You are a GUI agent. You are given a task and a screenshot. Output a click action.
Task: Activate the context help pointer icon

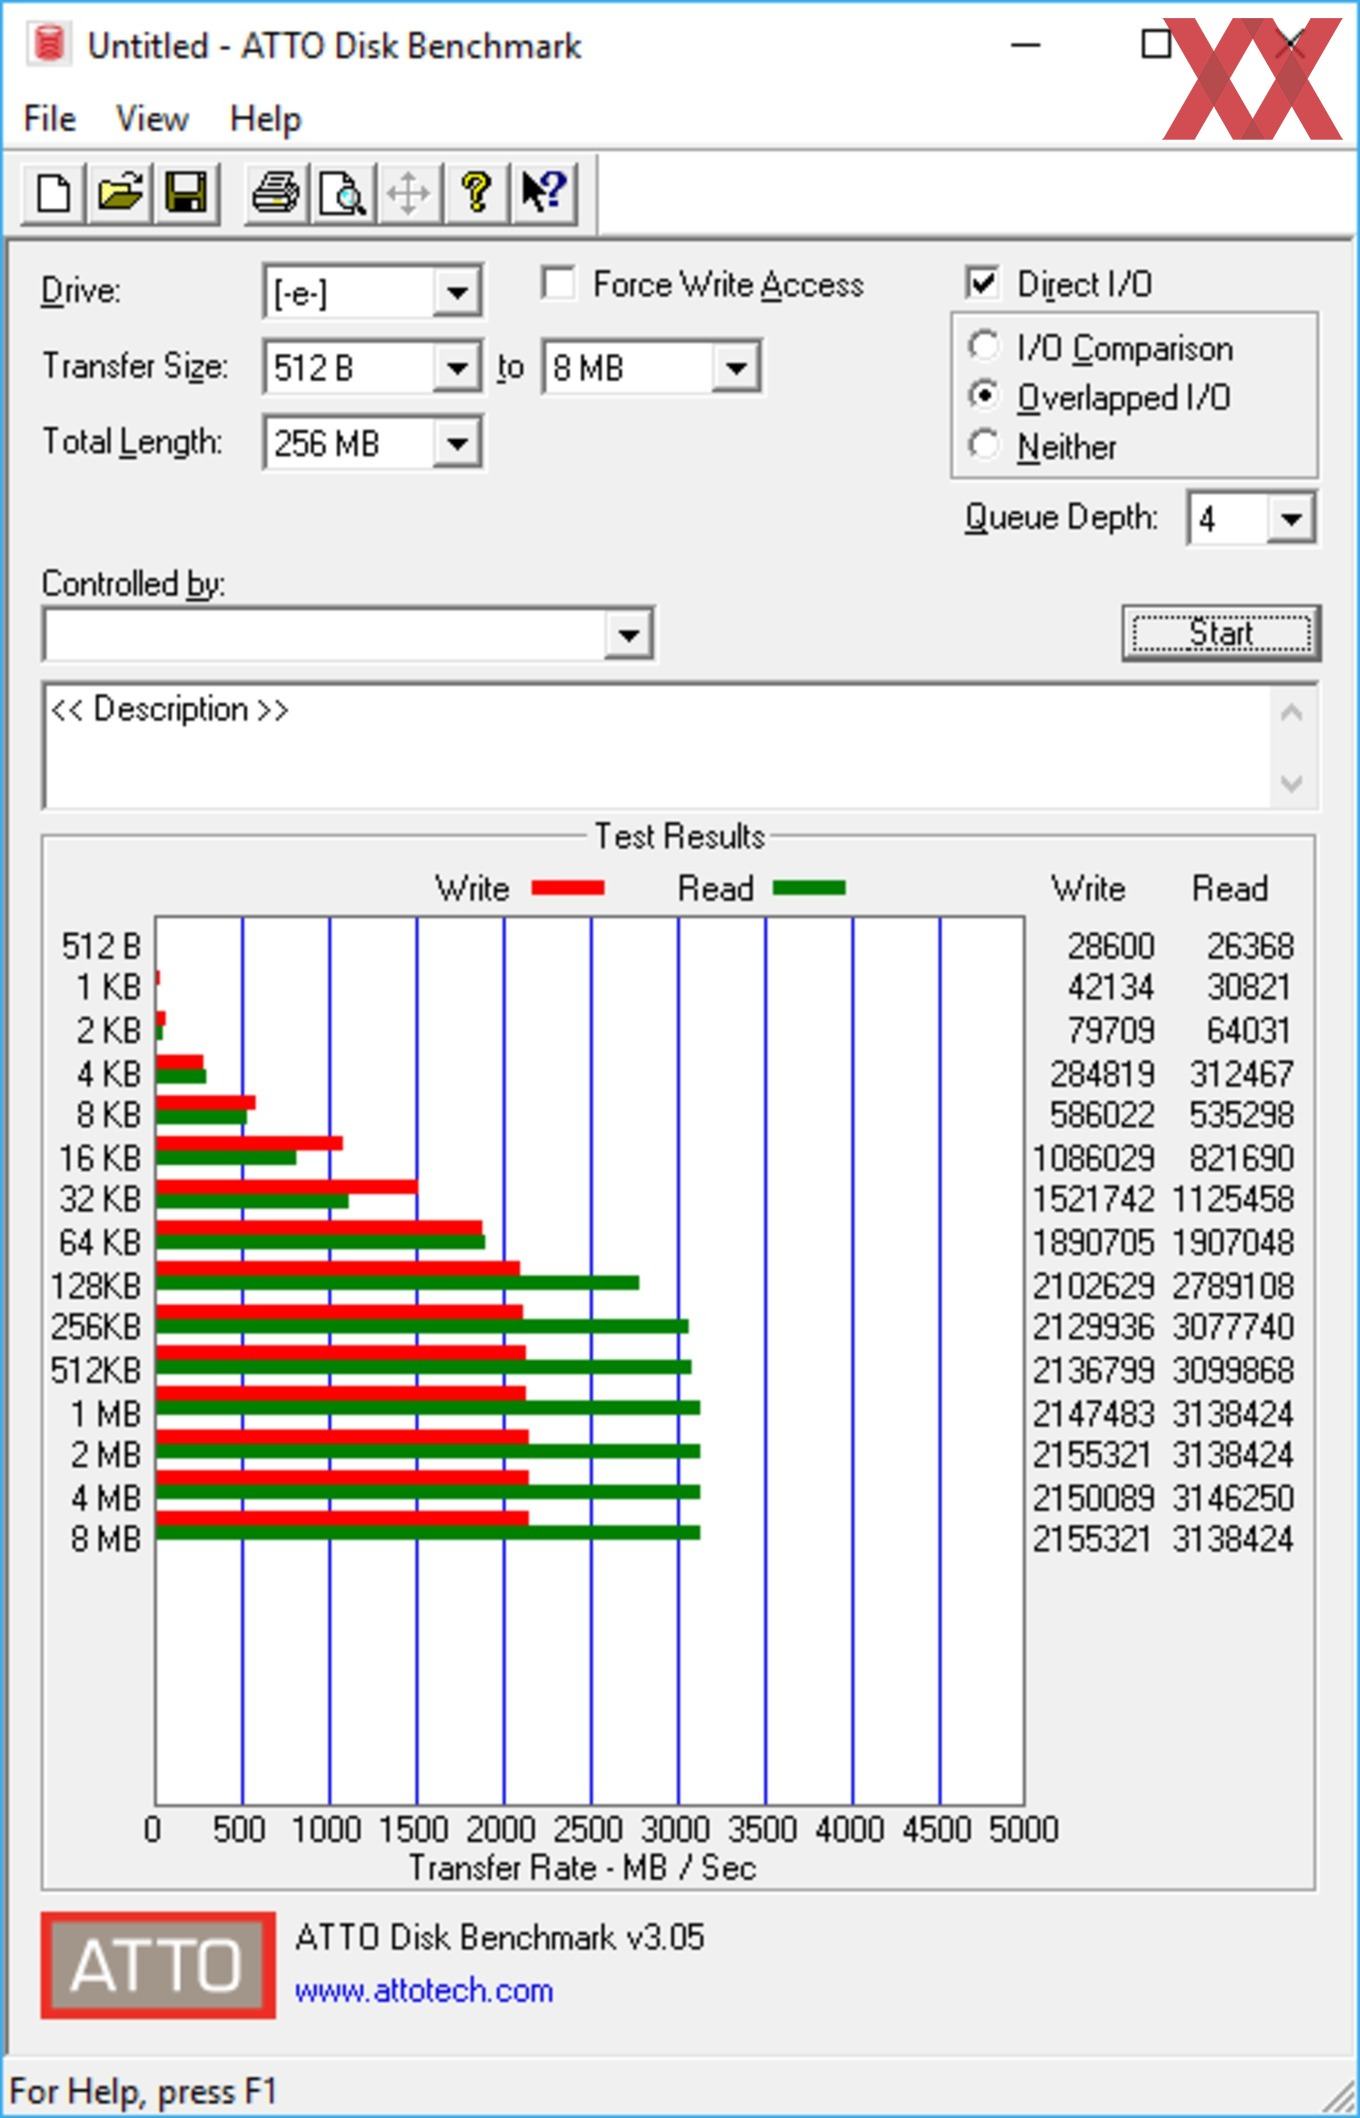pos(543,192)
